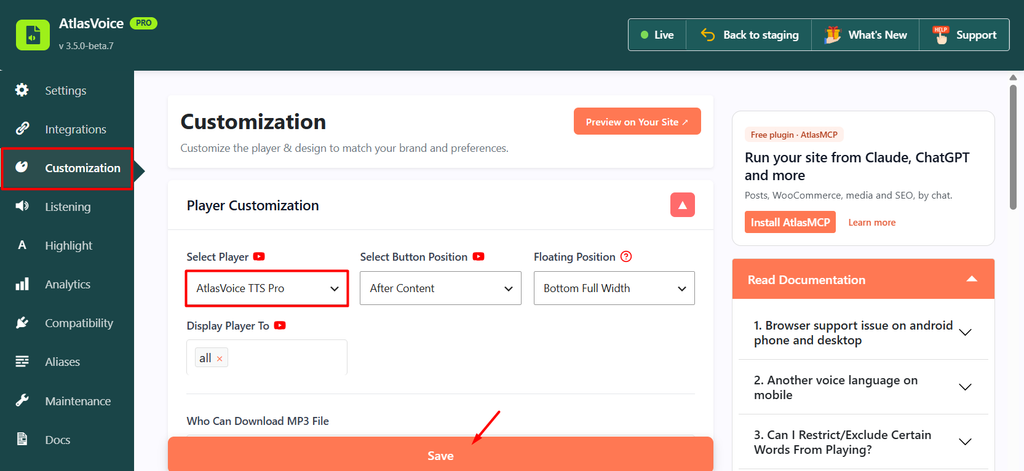Click the green PRO badge
Viewport: 1024px width, 471px height.
point(143,23)
